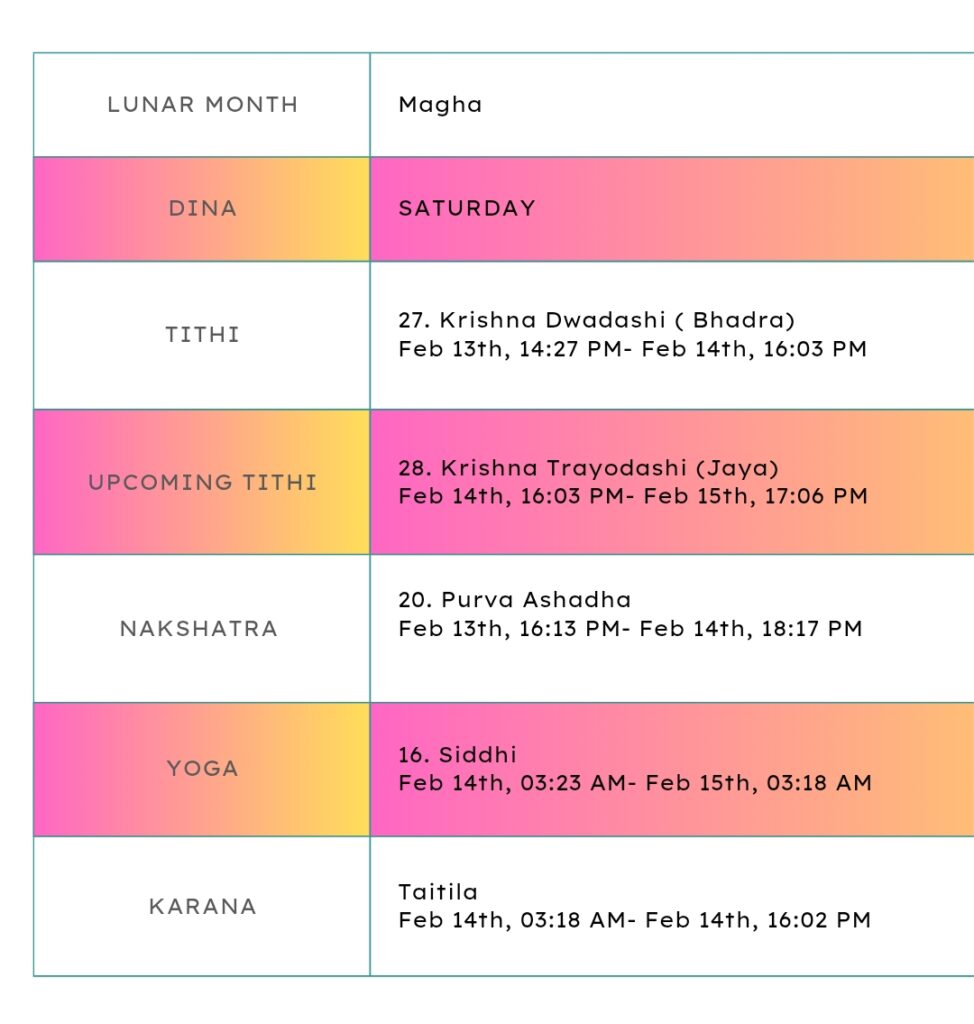Click the Siddhi yoga time range line
Screen dimensions: 974x1024
point(634,783)
